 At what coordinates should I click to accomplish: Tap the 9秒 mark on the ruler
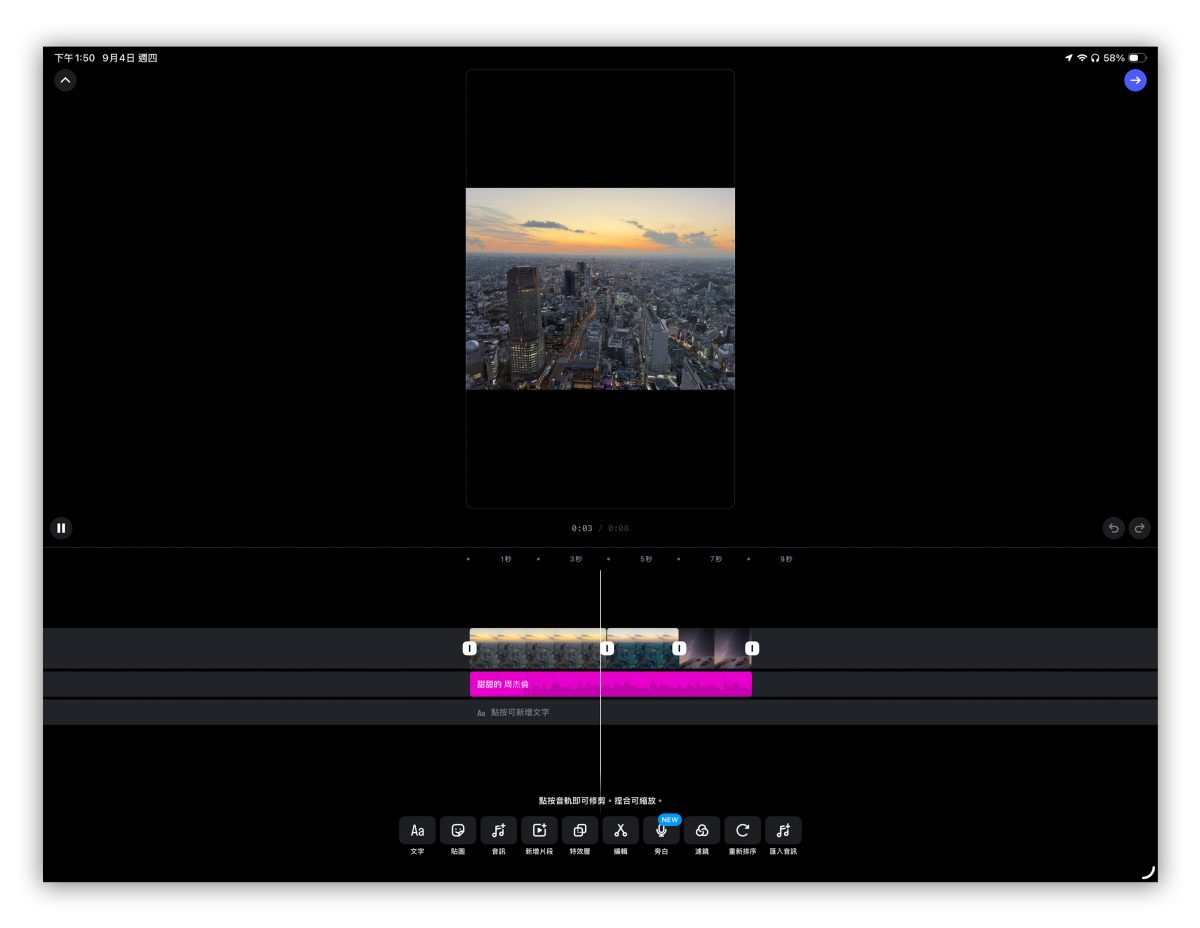click(x=786, y=559)
